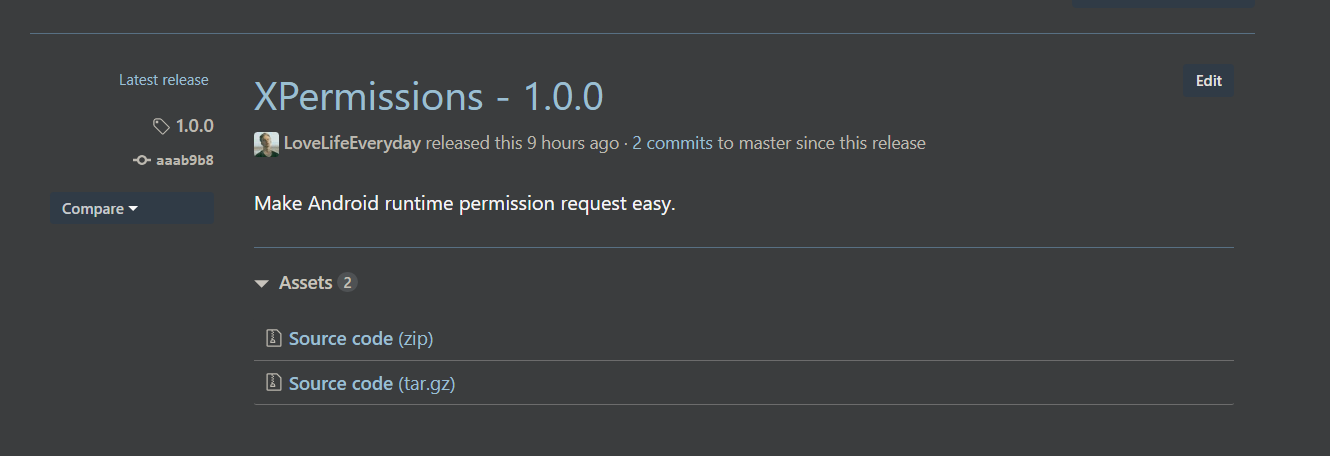
Task: Click the '9 hours ago' release timestamp
Action: point(573,143)
